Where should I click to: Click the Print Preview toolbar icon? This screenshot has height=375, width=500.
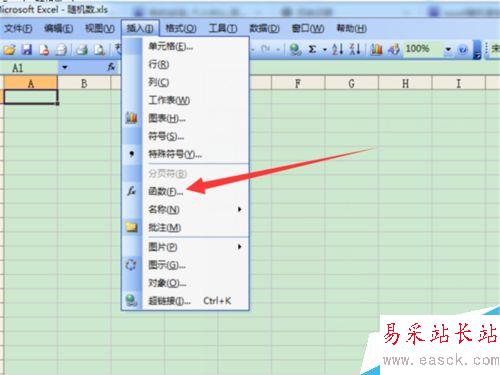click(99, 50)
